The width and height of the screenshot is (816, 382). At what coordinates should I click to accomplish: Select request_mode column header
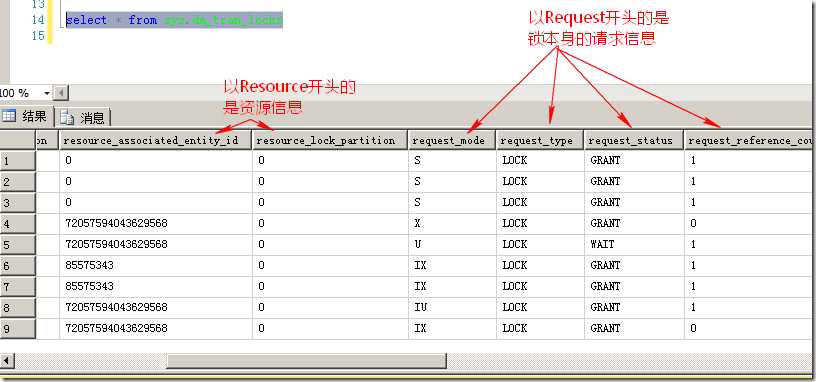tap(452, 141)
